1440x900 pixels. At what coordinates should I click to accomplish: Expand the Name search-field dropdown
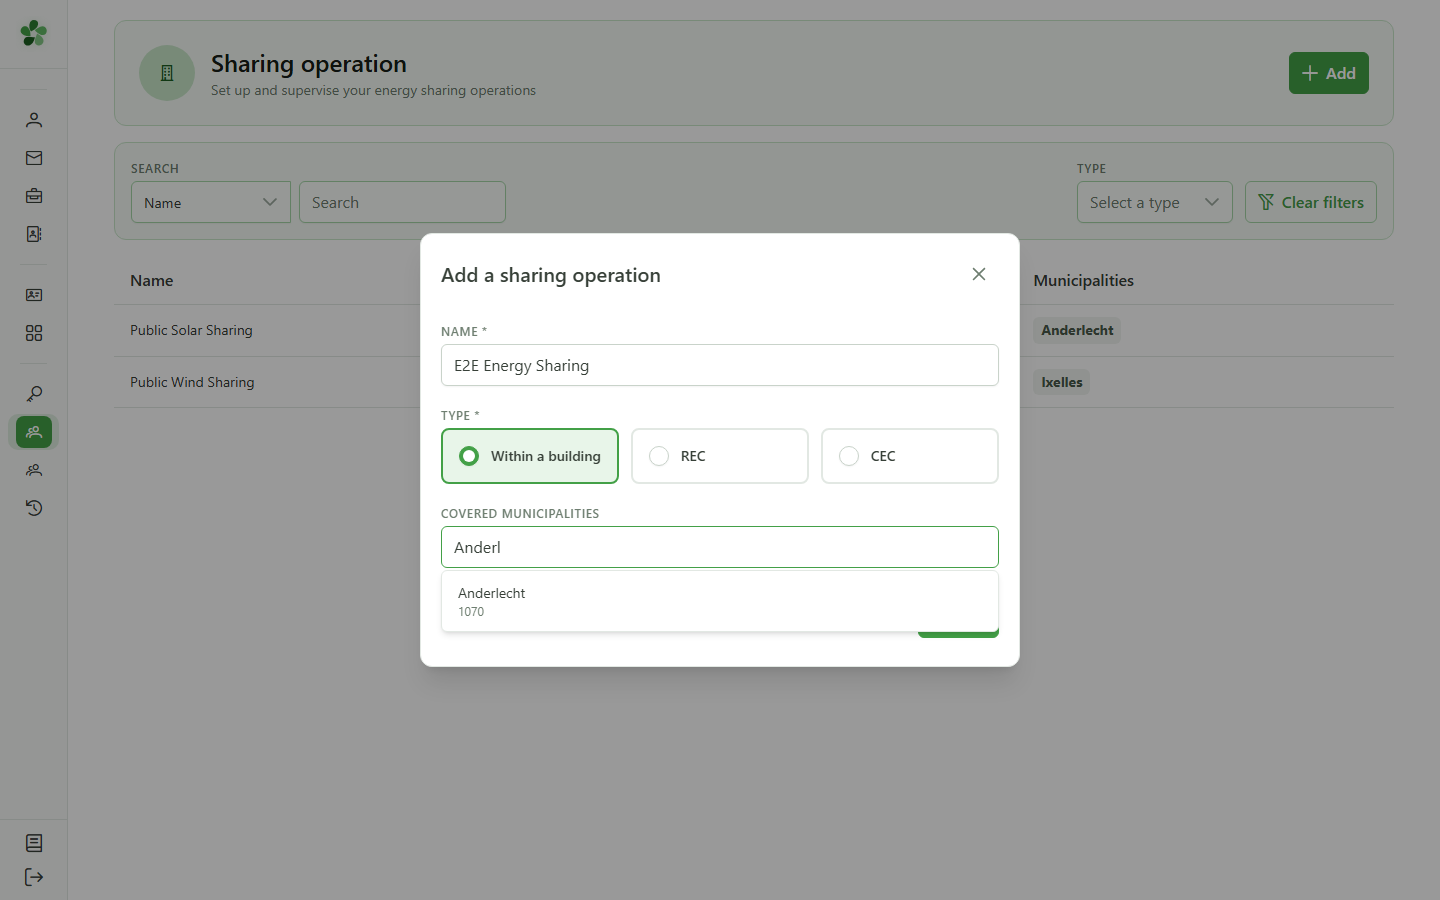(x=211, y=202)
